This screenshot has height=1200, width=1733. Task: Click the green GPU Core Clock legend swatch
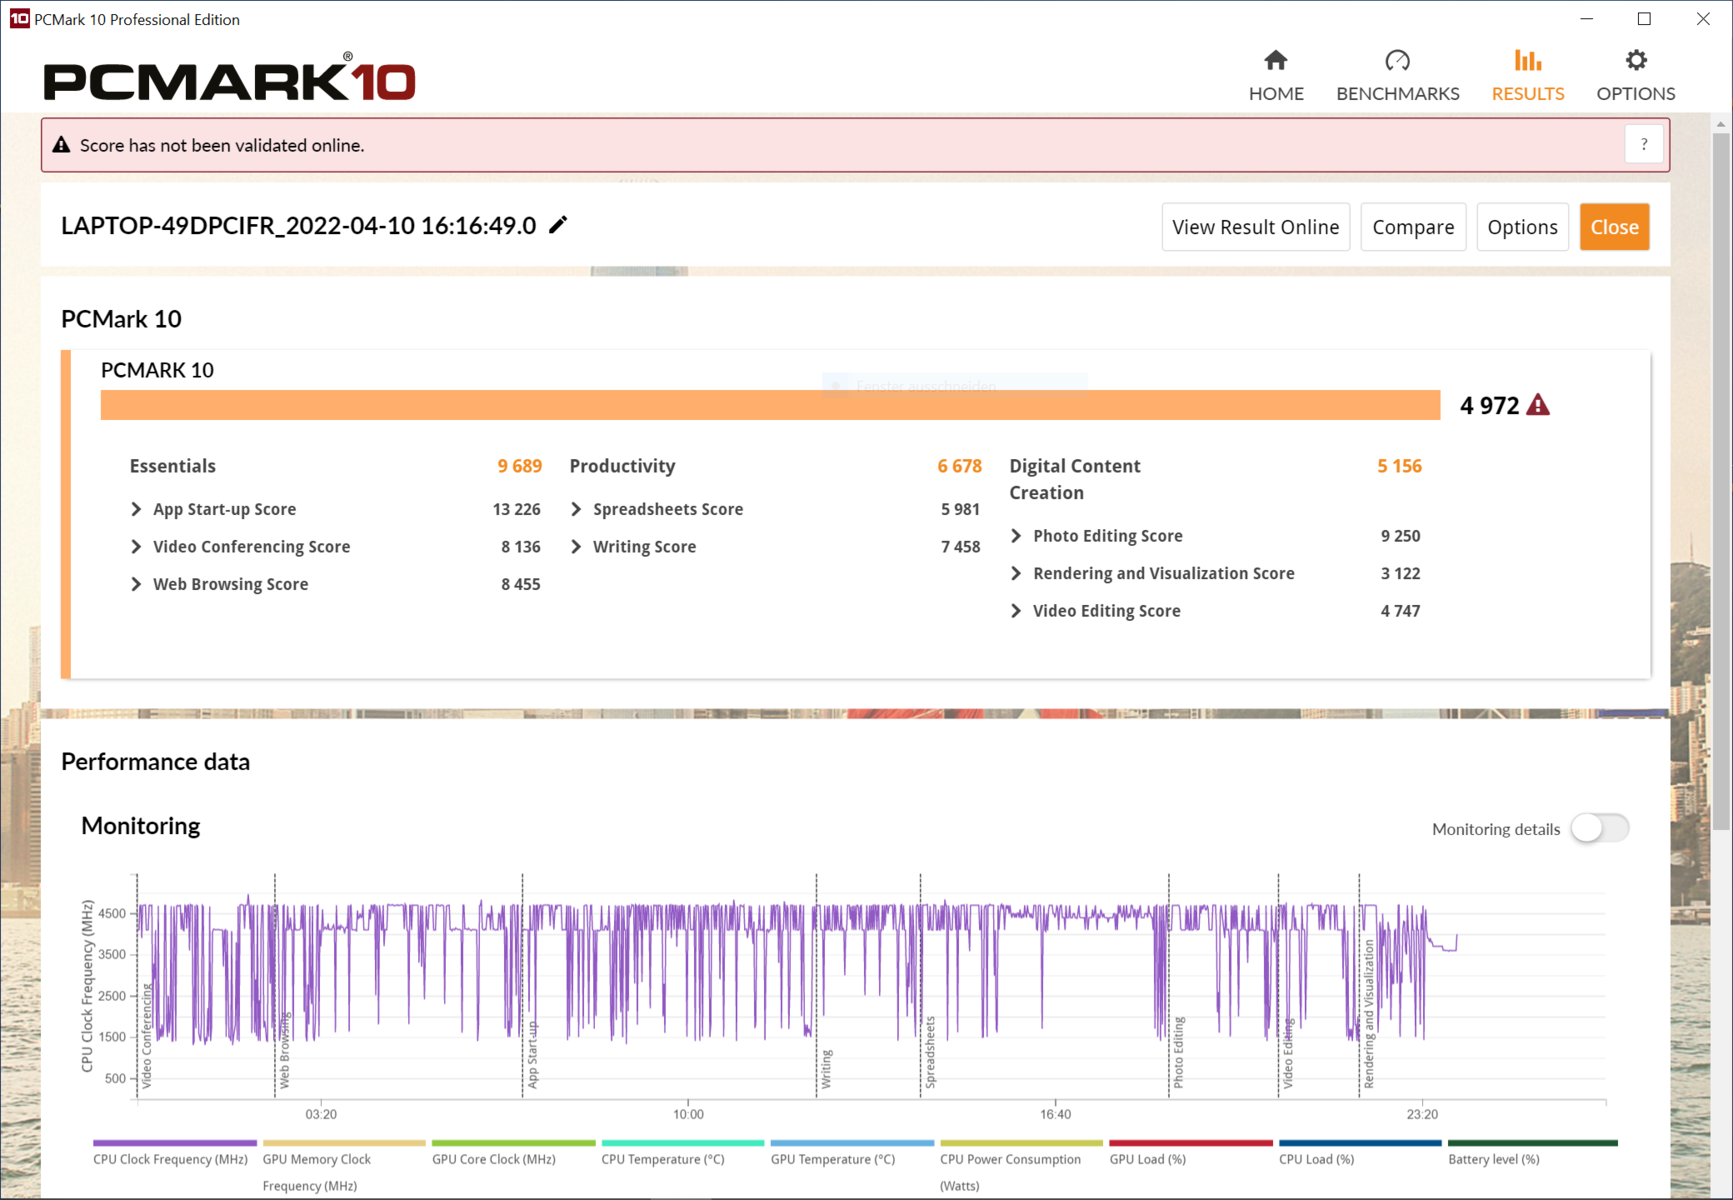pyautogui.click(x=514, y=1142)
